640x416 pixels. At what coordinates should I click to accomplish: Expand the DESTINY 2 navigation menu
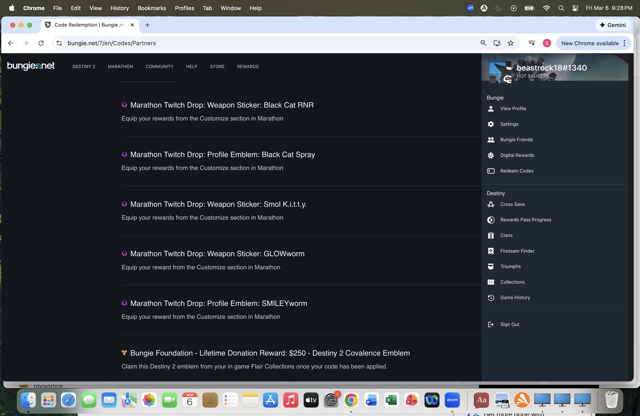(x=84, y=67)
